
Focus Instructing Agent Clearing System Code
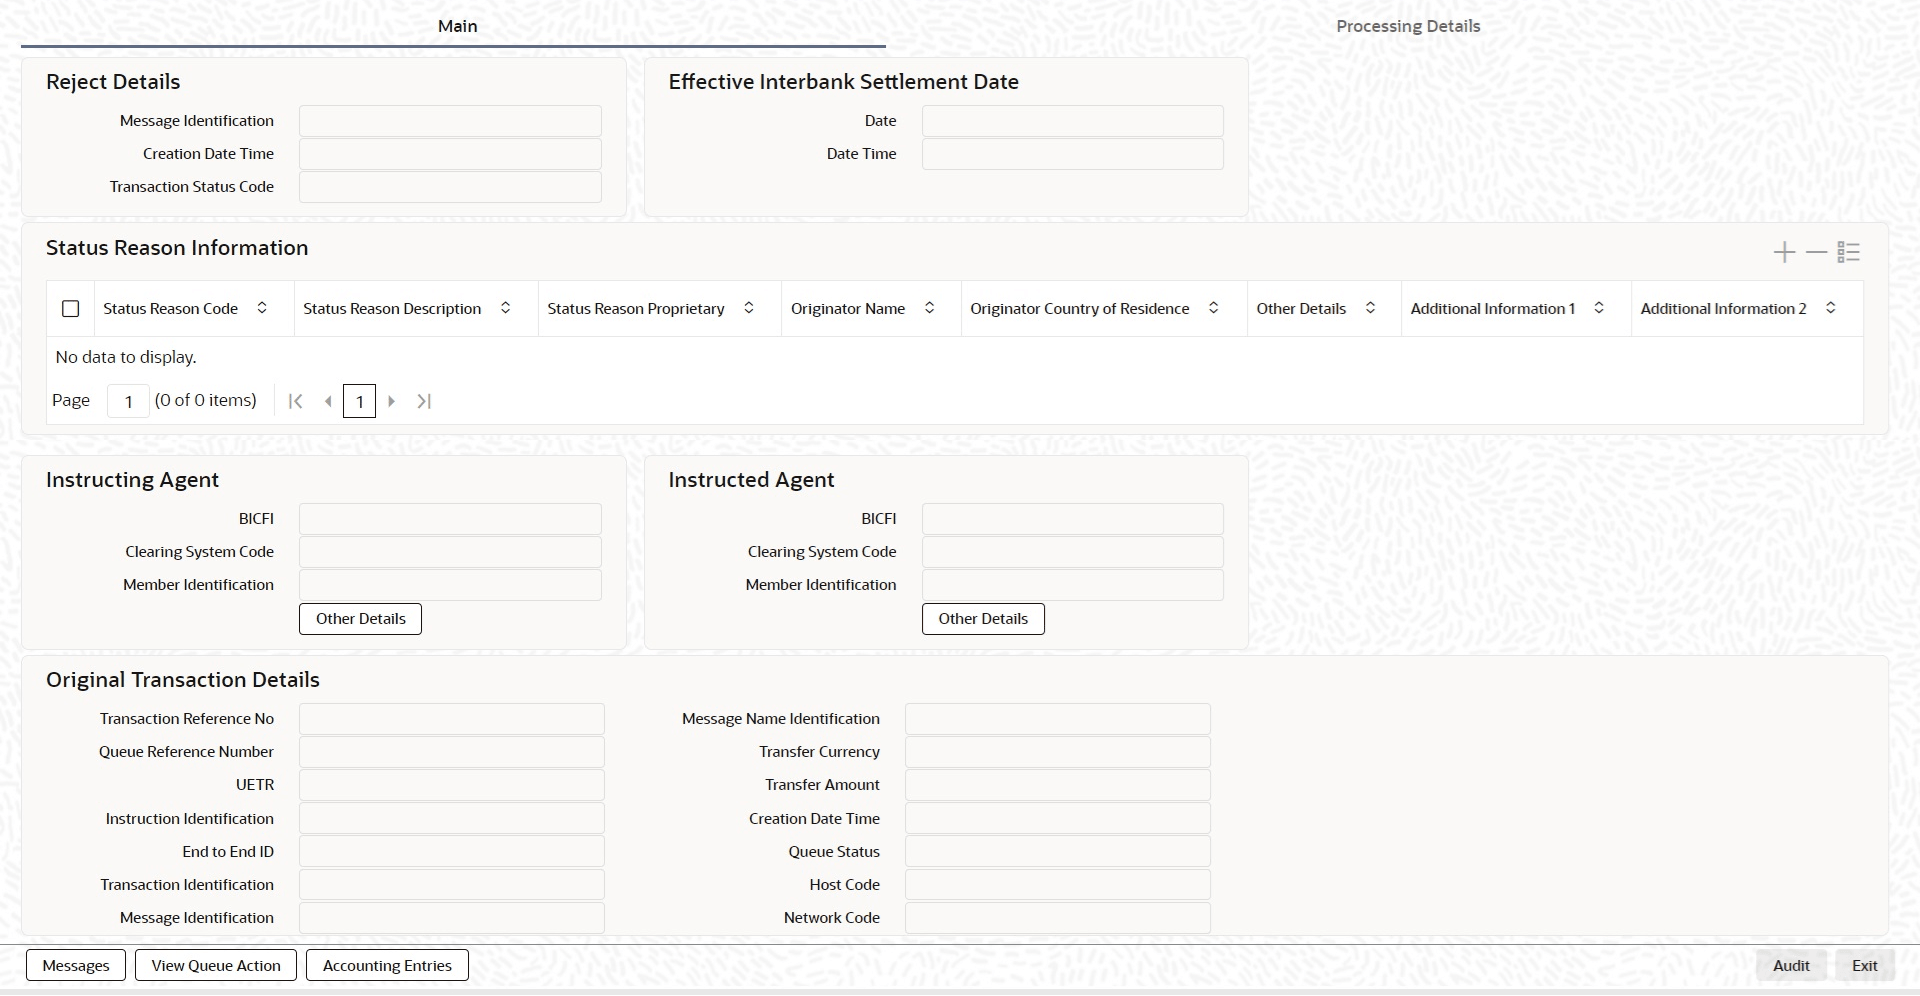point(450,552)
